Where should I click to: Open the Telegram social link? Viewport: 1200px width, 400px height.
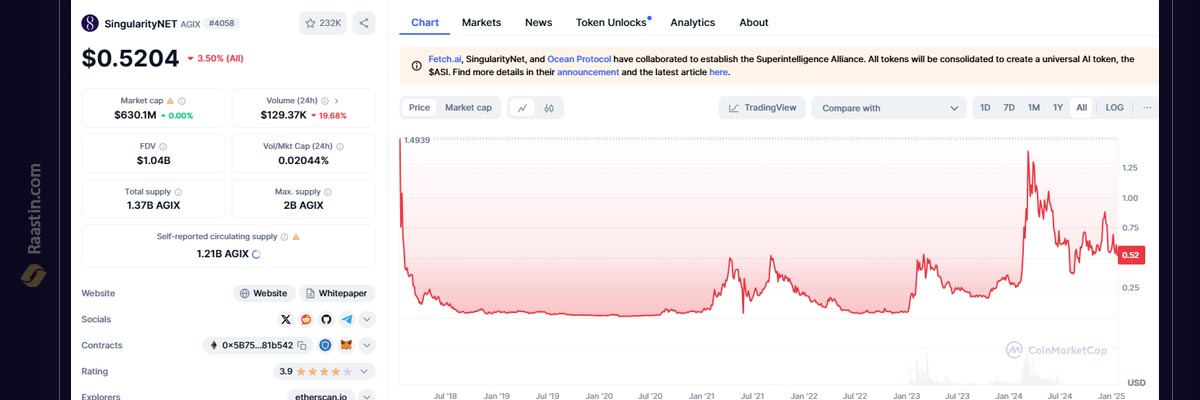coord(346,319)
